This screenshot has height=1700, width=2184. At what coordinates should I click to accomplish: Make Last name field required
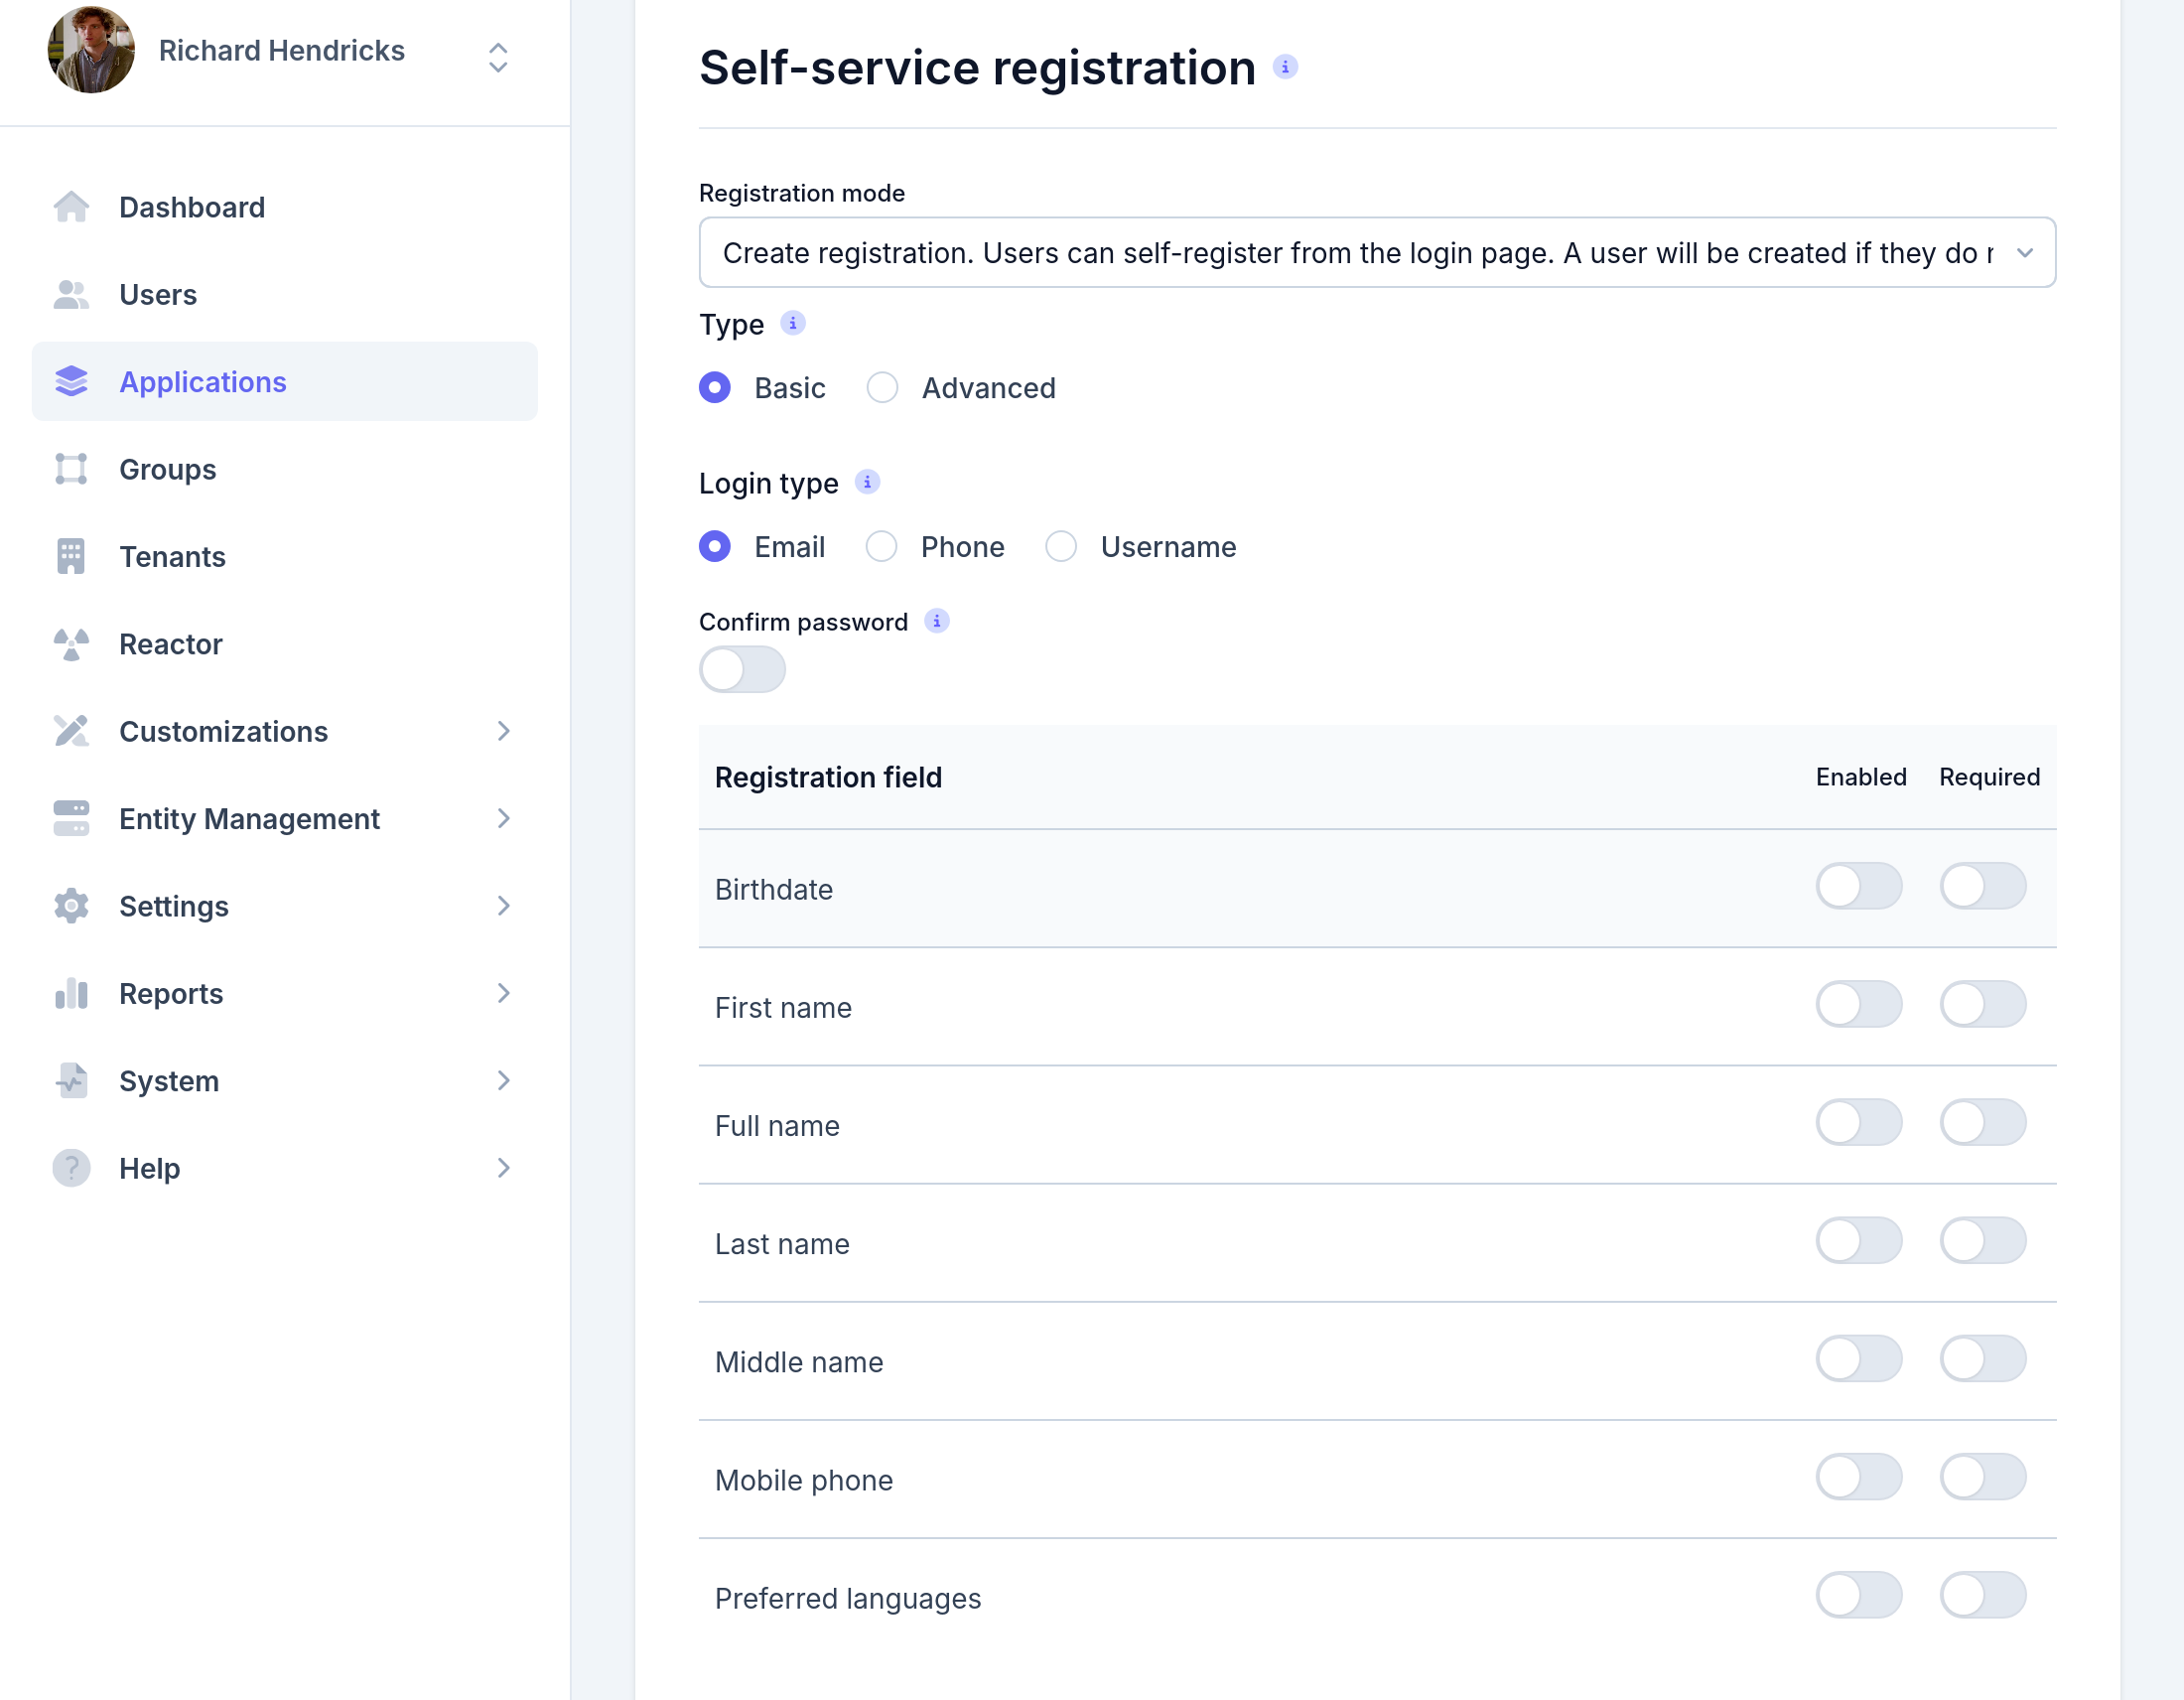point(1983,1240)
